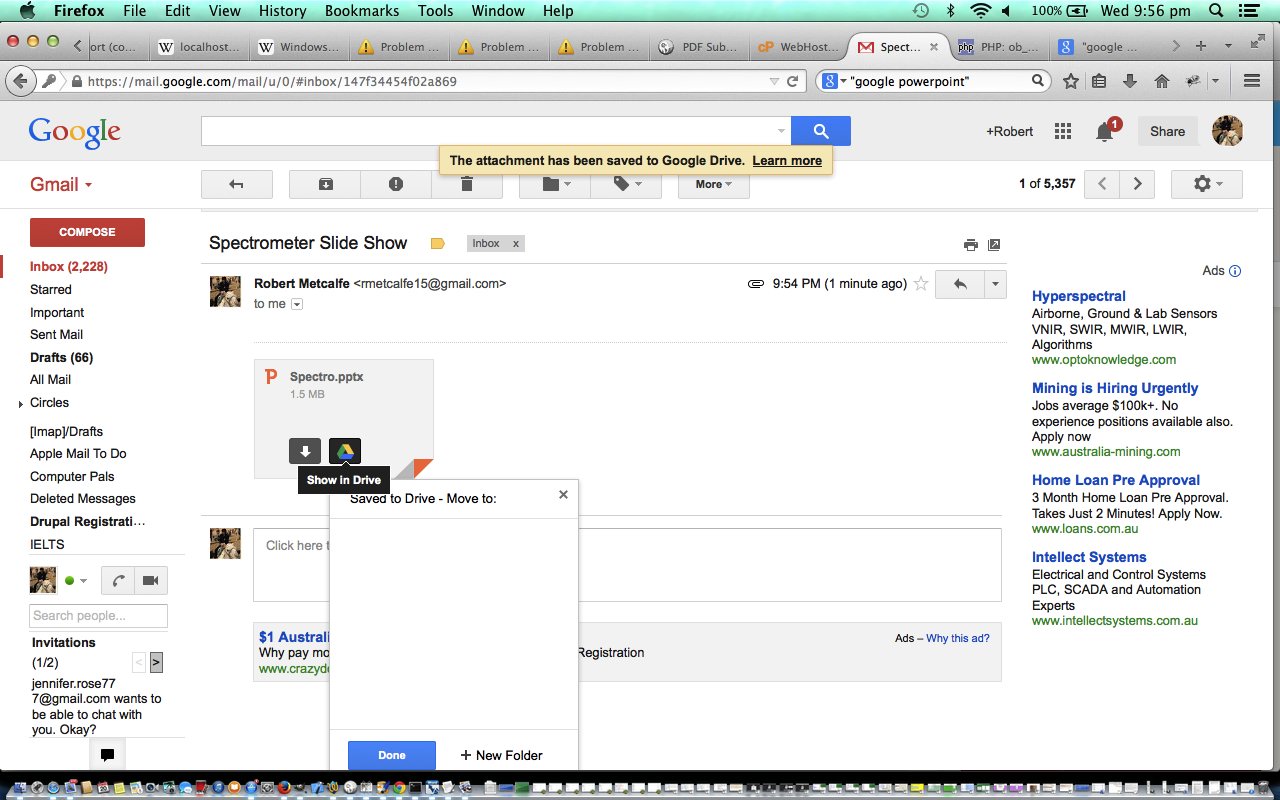
Task: Follow the Learn more link
Action: coord(787,160)
